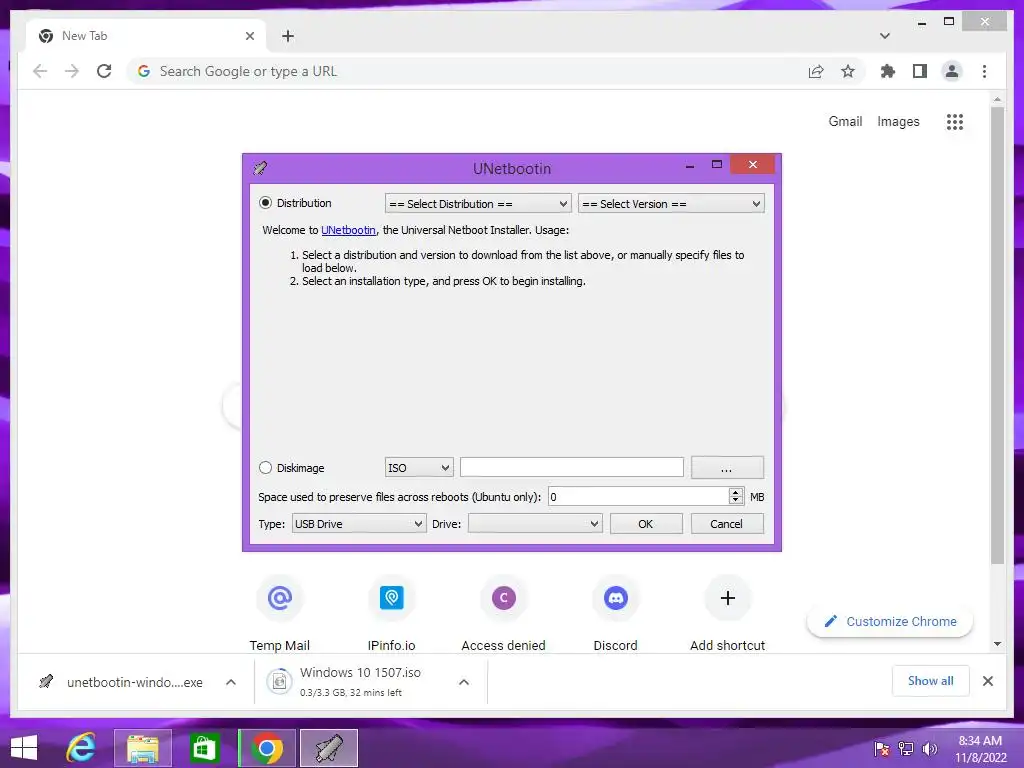Open the Discord shortcut

615,614
